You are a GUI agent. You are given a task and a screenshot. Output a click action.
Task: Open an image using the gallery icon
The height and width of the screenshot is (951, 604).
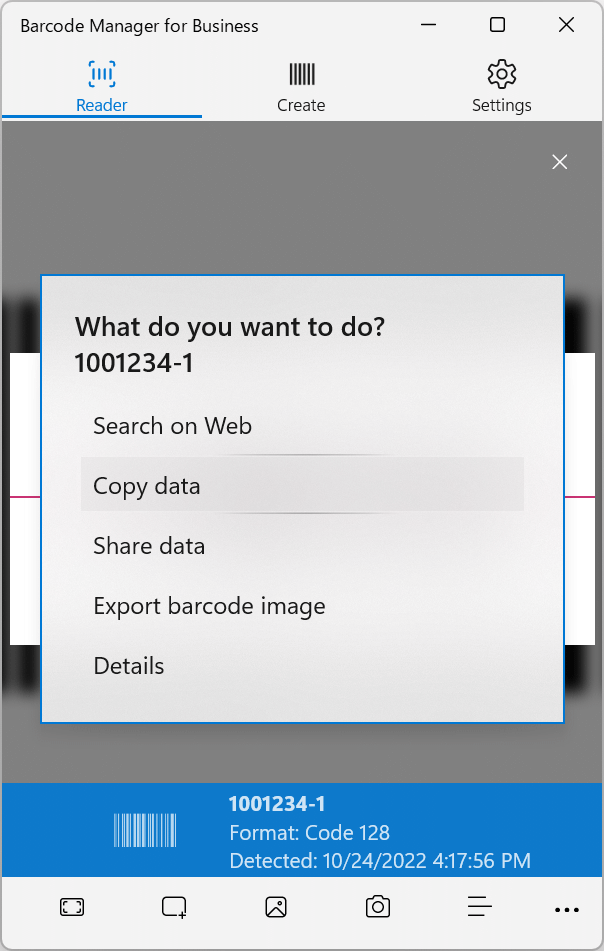(275, 907)
